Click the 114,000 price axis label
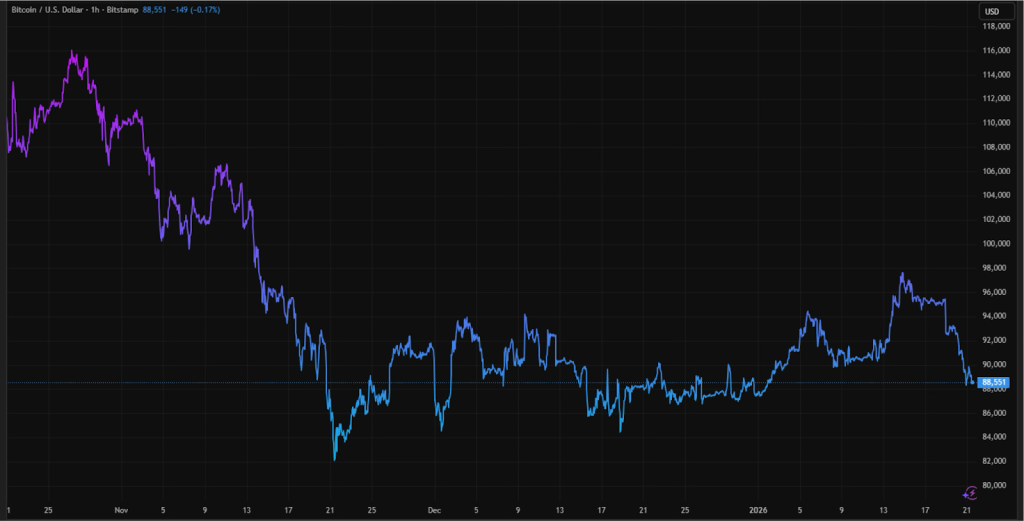Image resolution: width=1024 pixels, height=521 pixels. pyautogui.click(x=997, y=74)
